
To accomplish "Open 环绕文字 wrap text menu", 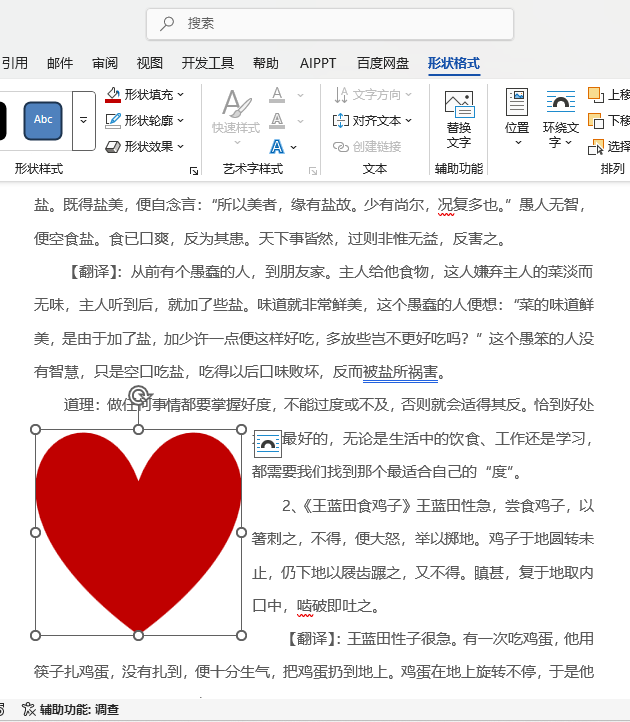I will point(560,119).
